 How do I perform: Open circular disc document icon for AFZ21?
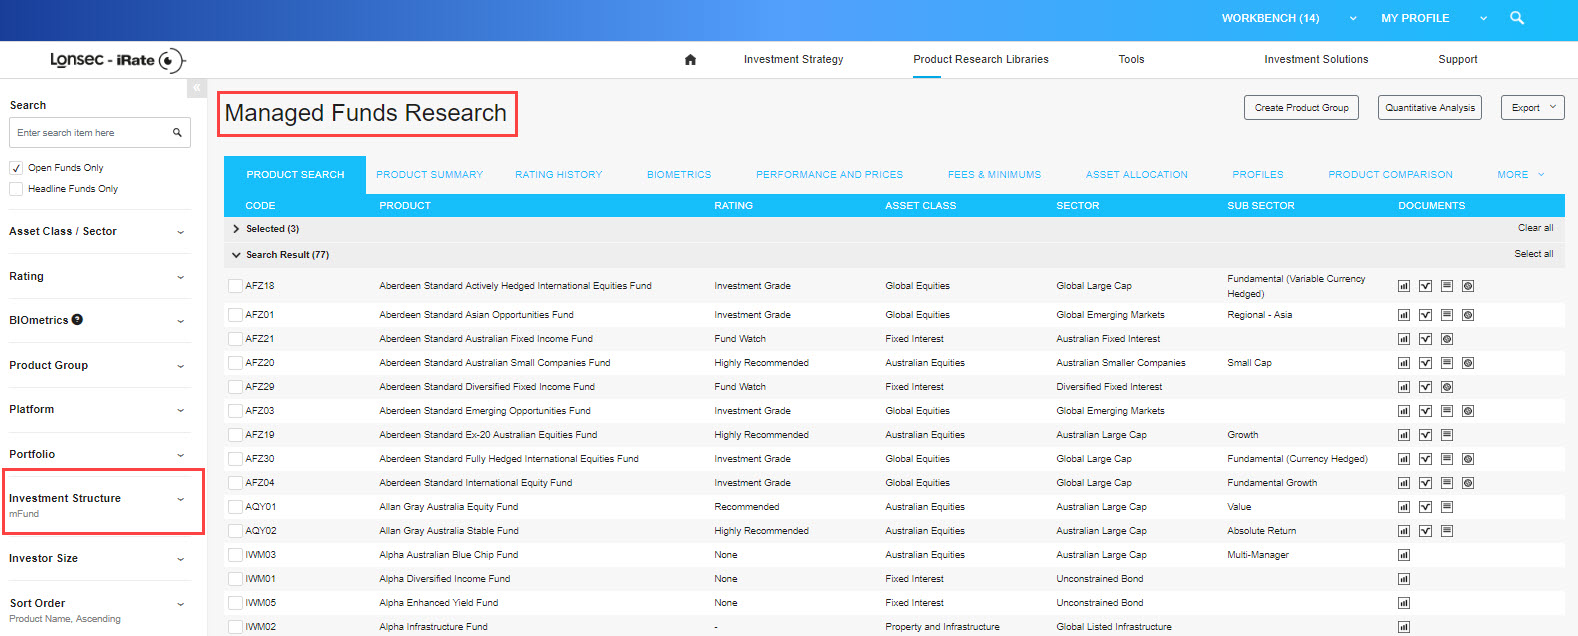(1447, 339)
